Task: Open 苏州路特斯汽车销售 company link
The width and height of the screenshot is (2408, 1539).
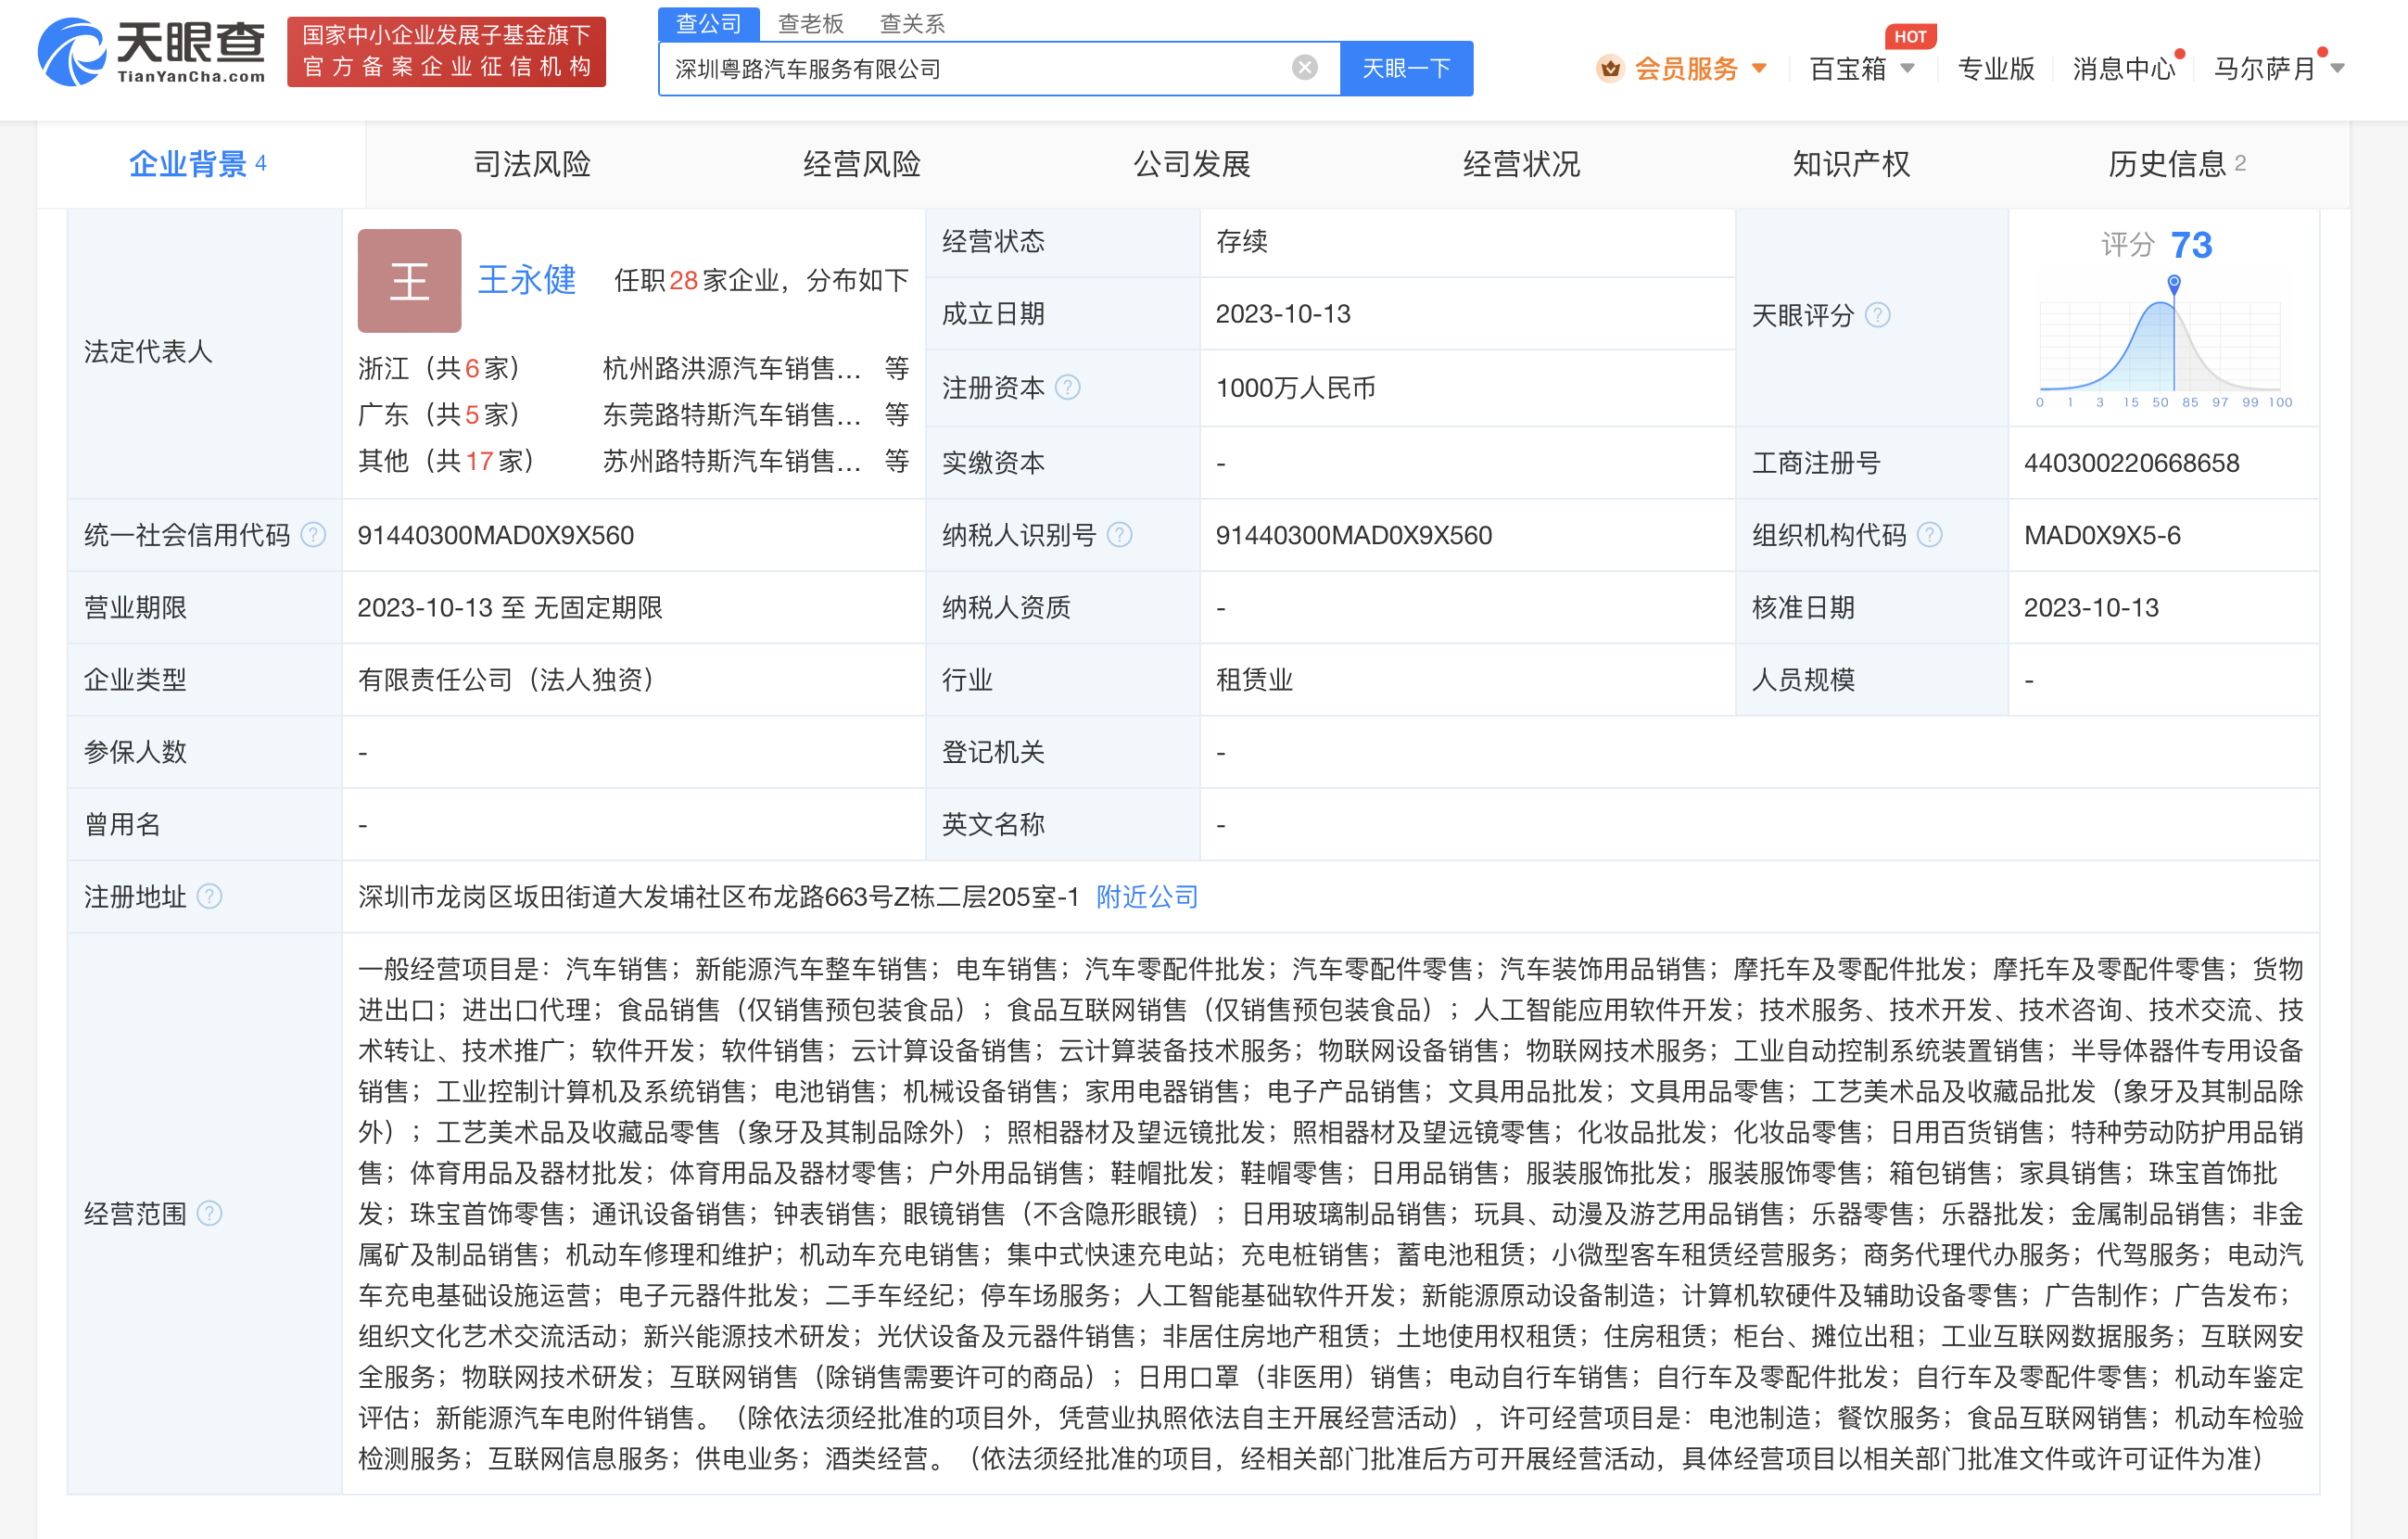Action: [732, 460]
